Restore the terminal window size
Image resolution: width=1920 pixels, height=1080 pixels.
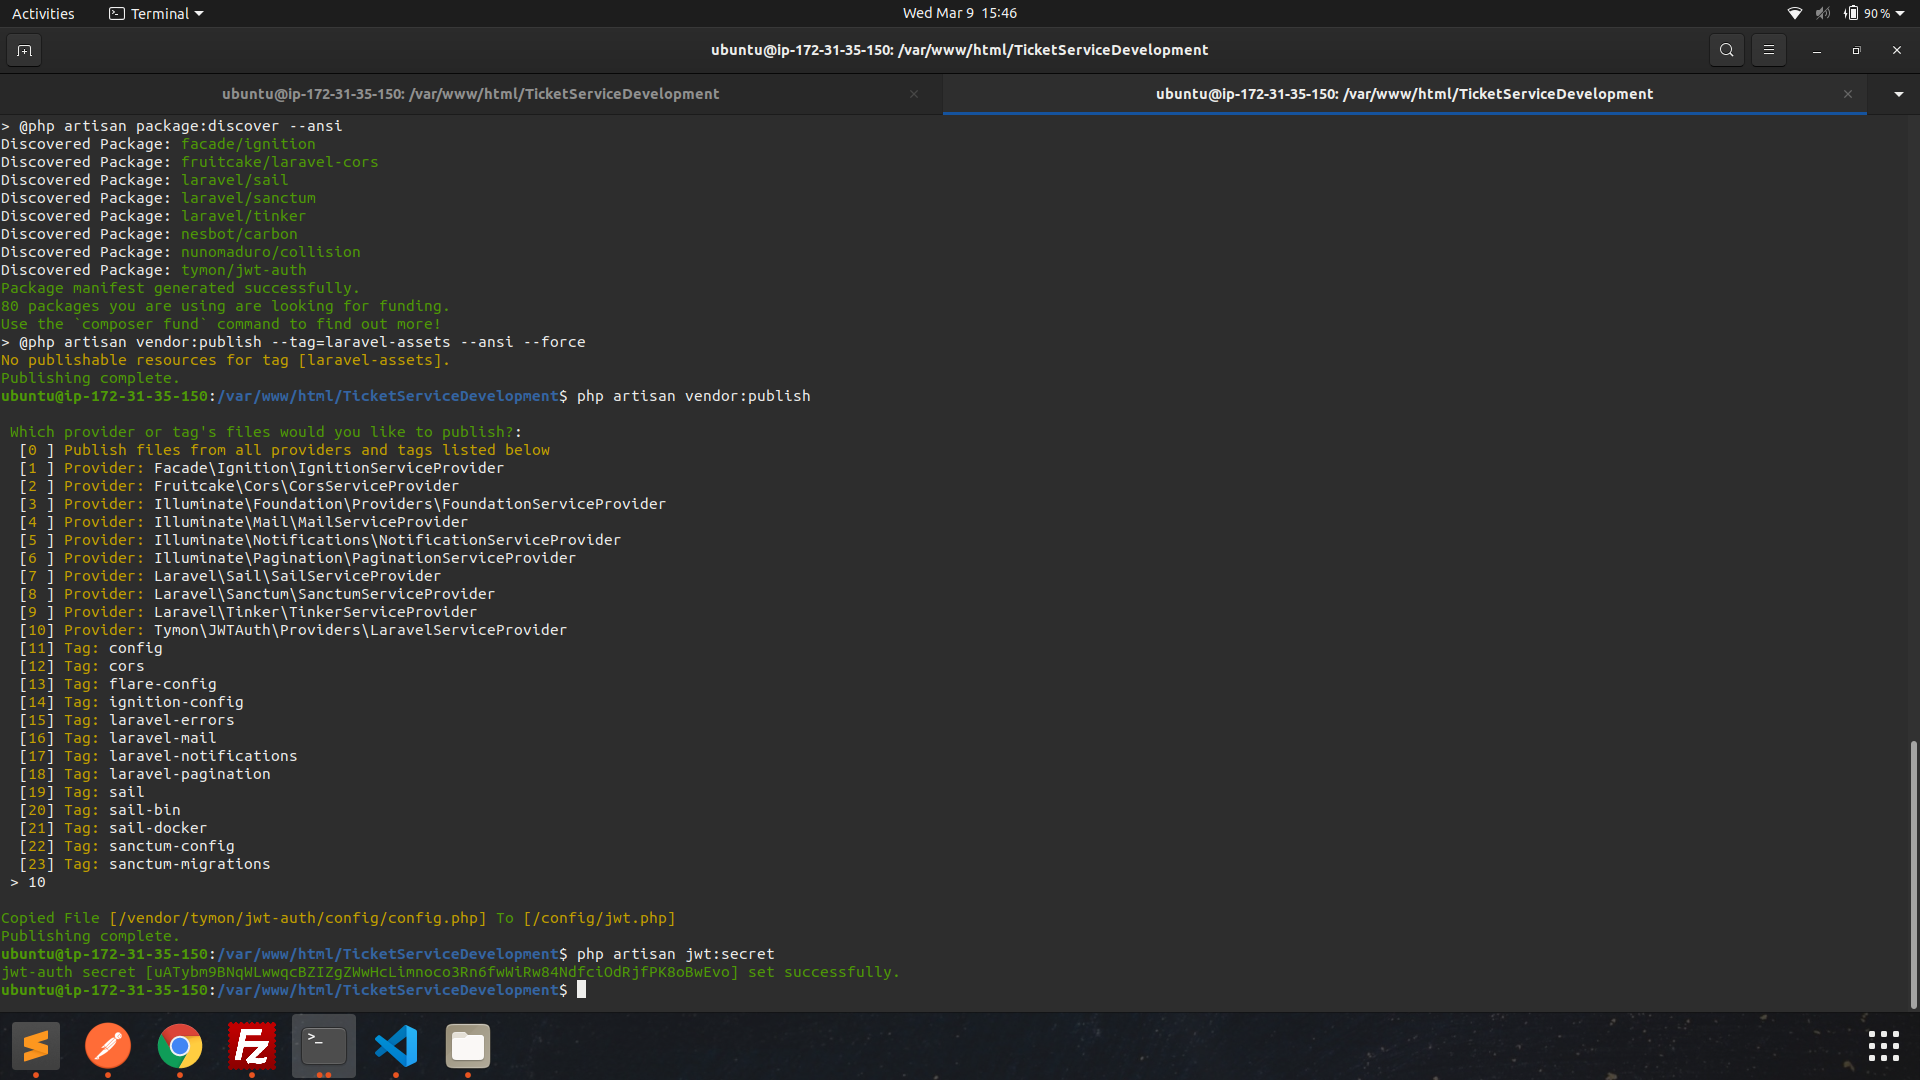[x=1856, y=50]
